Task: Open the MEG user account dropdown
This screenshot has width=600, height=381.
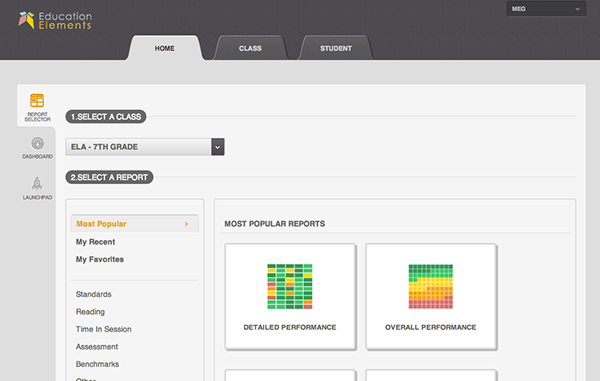Action: coord(546,9)
